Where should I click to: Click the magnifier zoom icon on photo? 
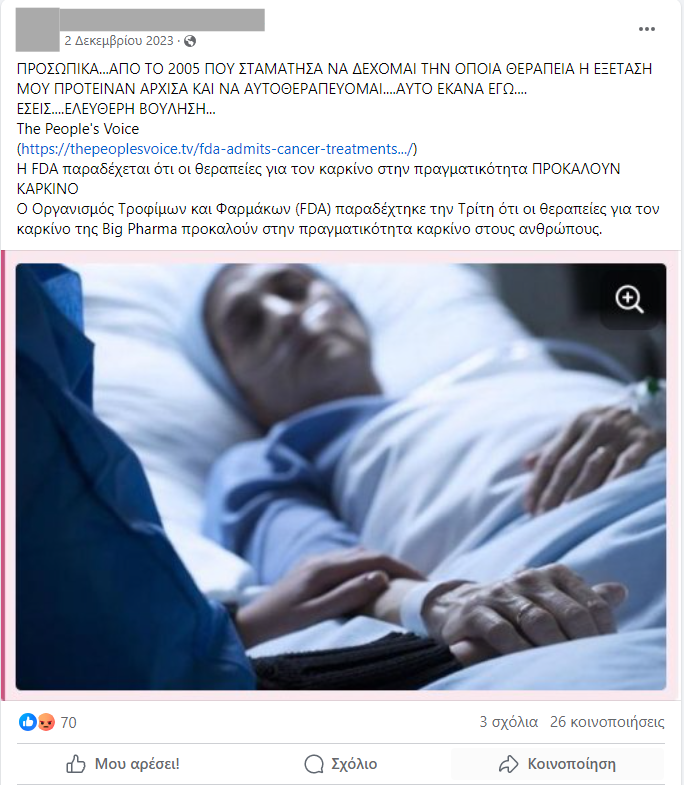629,299
